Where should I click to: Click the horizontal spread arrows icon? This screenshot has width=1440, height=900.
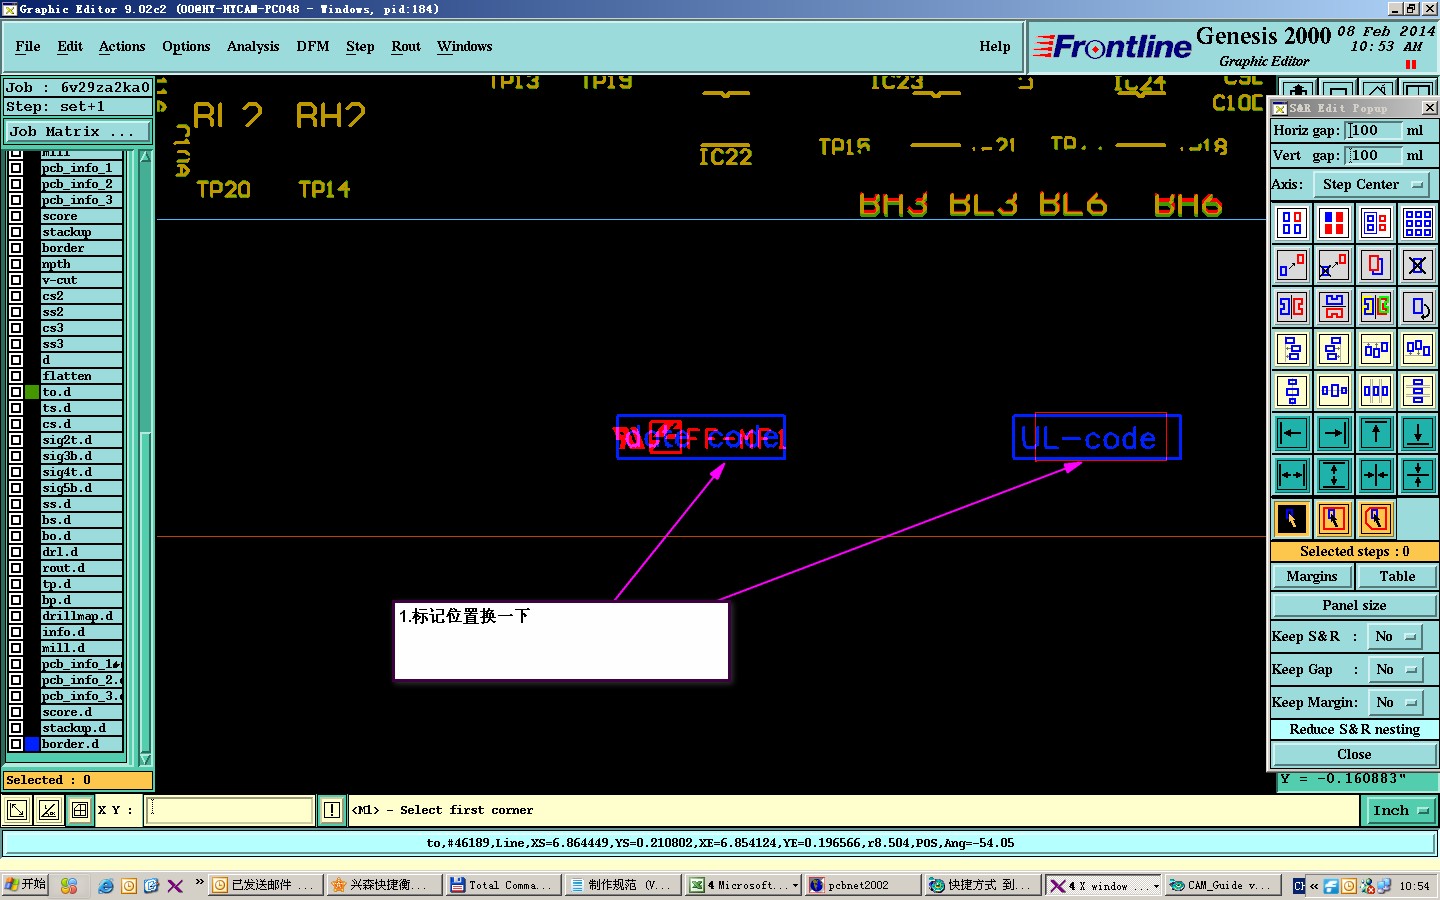pos(1292,475)
